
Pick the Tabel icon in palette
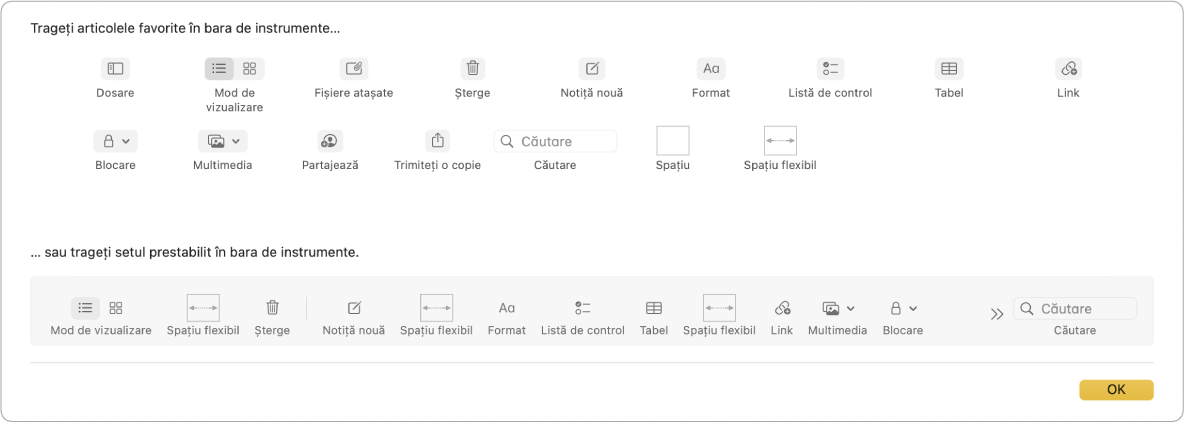[949, 69]
